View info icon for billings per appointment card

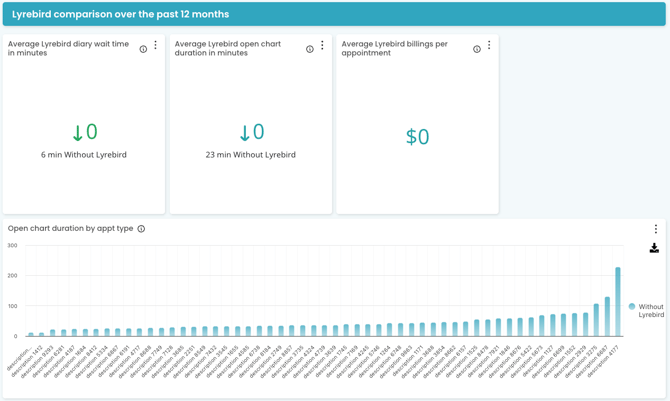point(477,49)
